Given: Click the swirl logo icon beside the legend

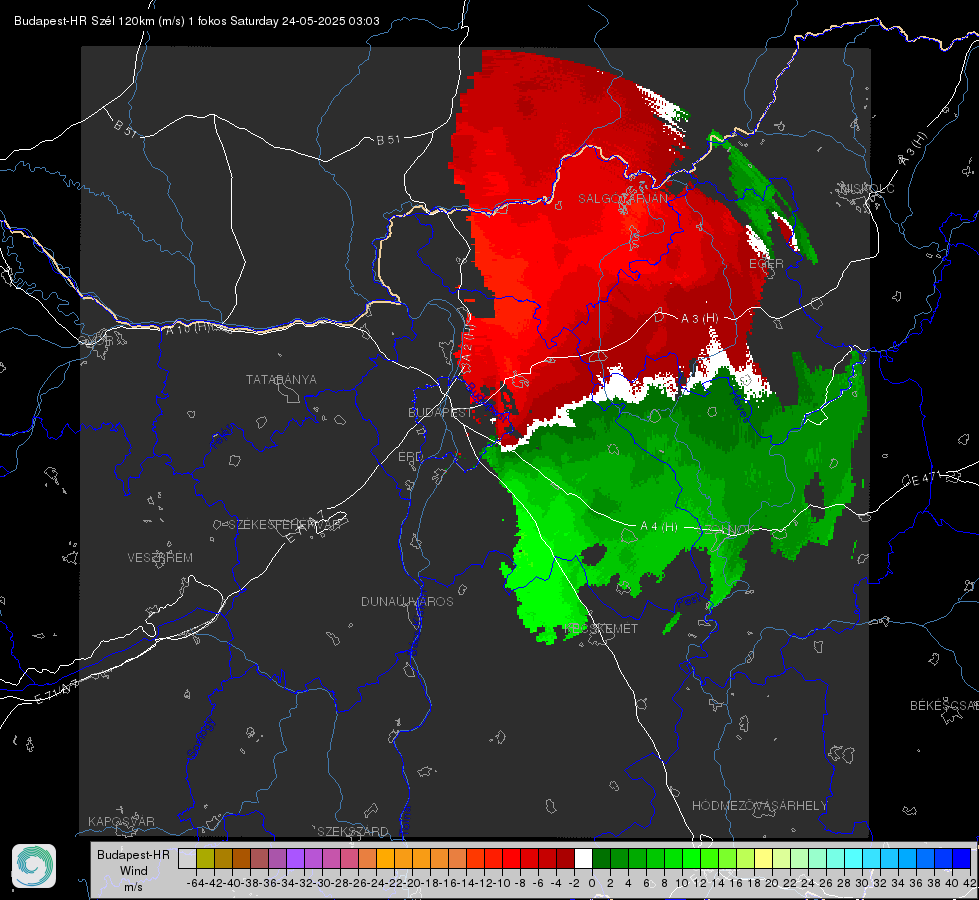Looking at the screenshot, I should tap(34, 866).
